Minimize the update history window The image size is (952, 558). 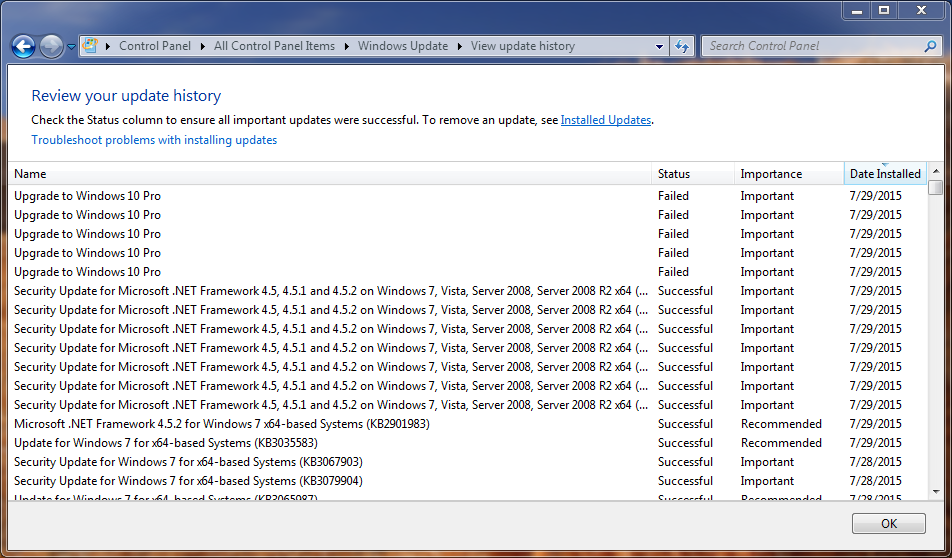click(x=857, y=10)
